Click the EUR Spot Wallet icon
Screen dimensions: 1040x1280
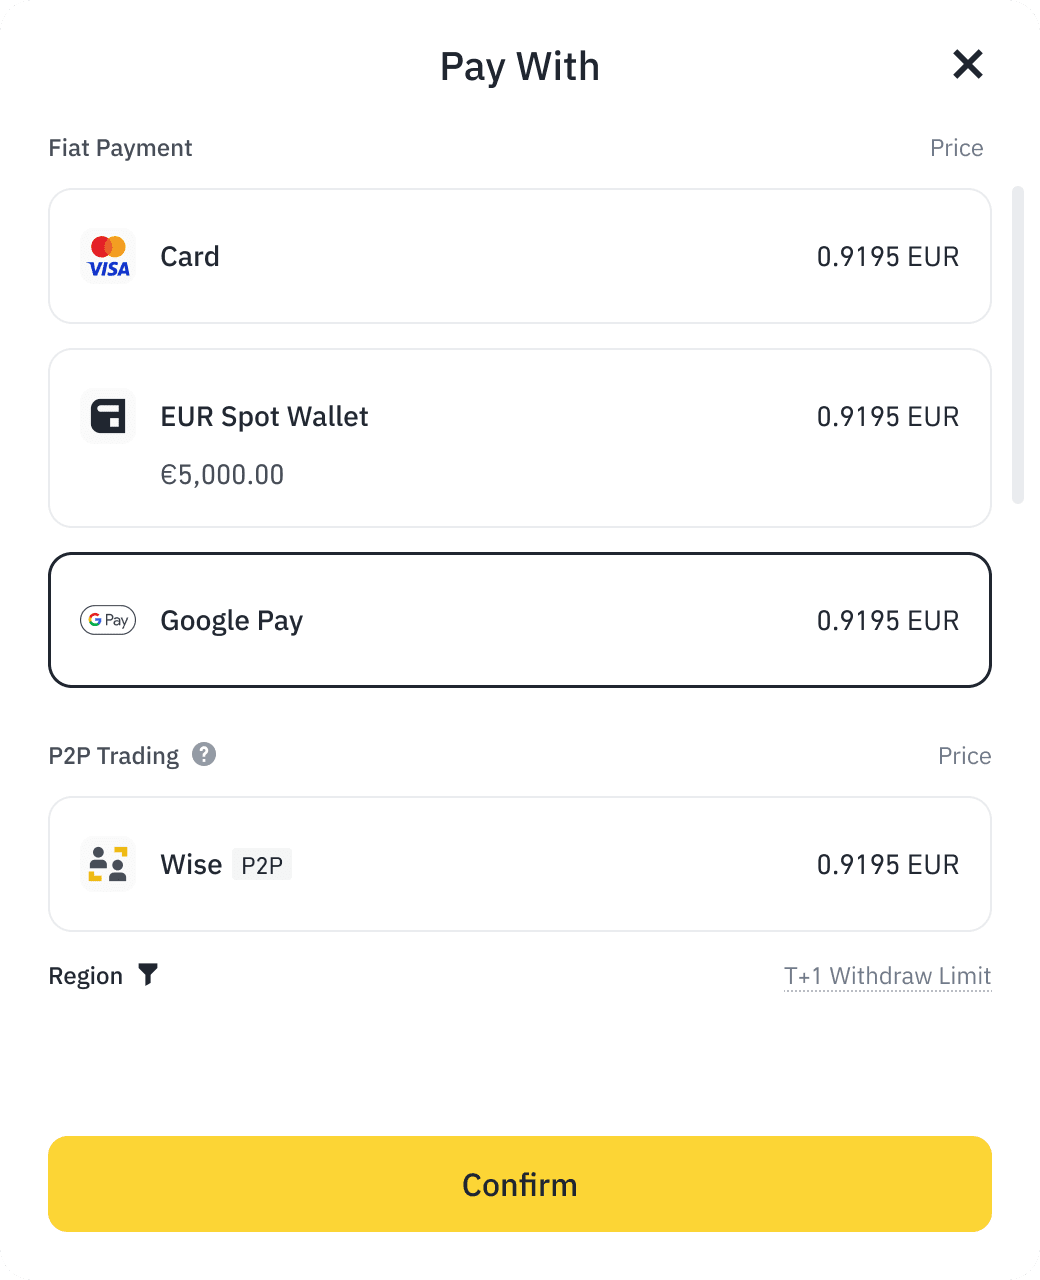(108, 416)
